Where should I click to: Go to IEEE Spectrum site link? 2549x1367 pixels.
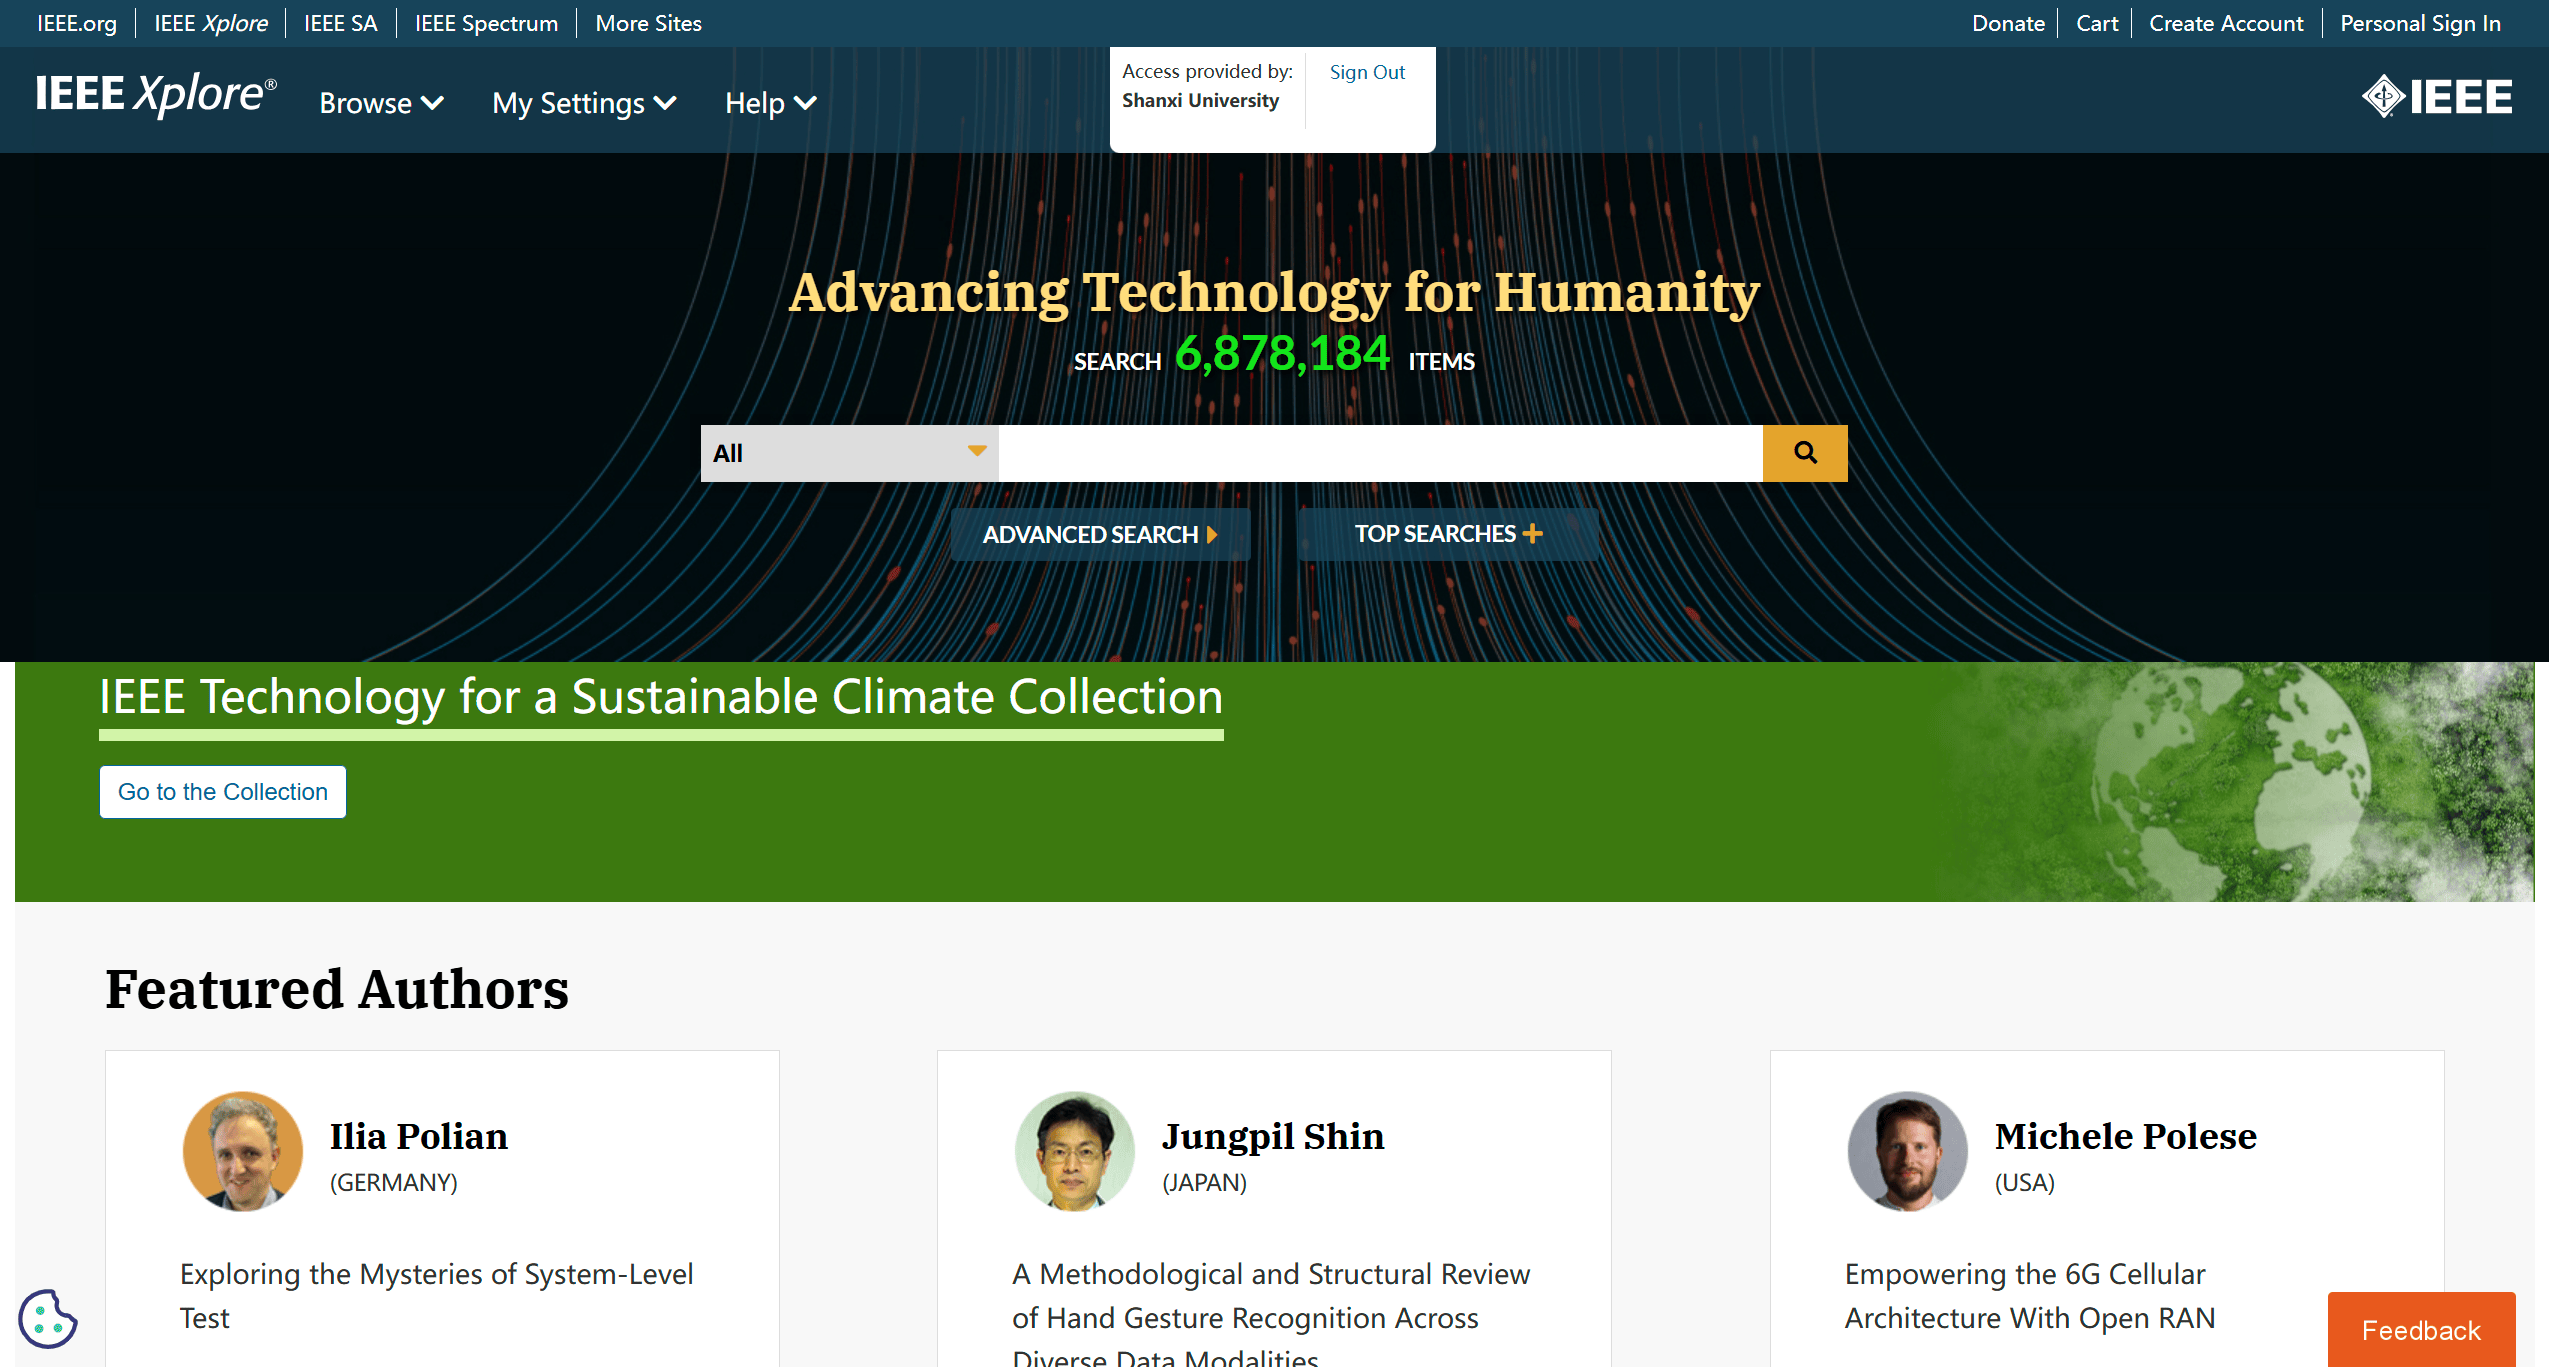[486, 23]
